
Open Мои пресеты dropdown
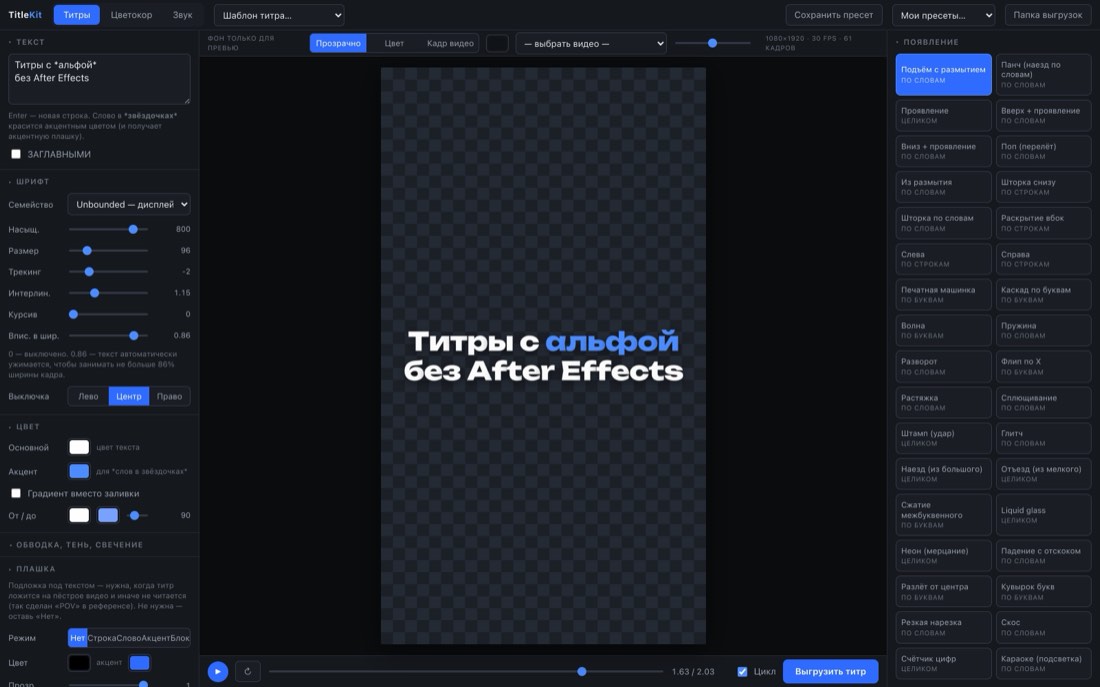[944, 15]
